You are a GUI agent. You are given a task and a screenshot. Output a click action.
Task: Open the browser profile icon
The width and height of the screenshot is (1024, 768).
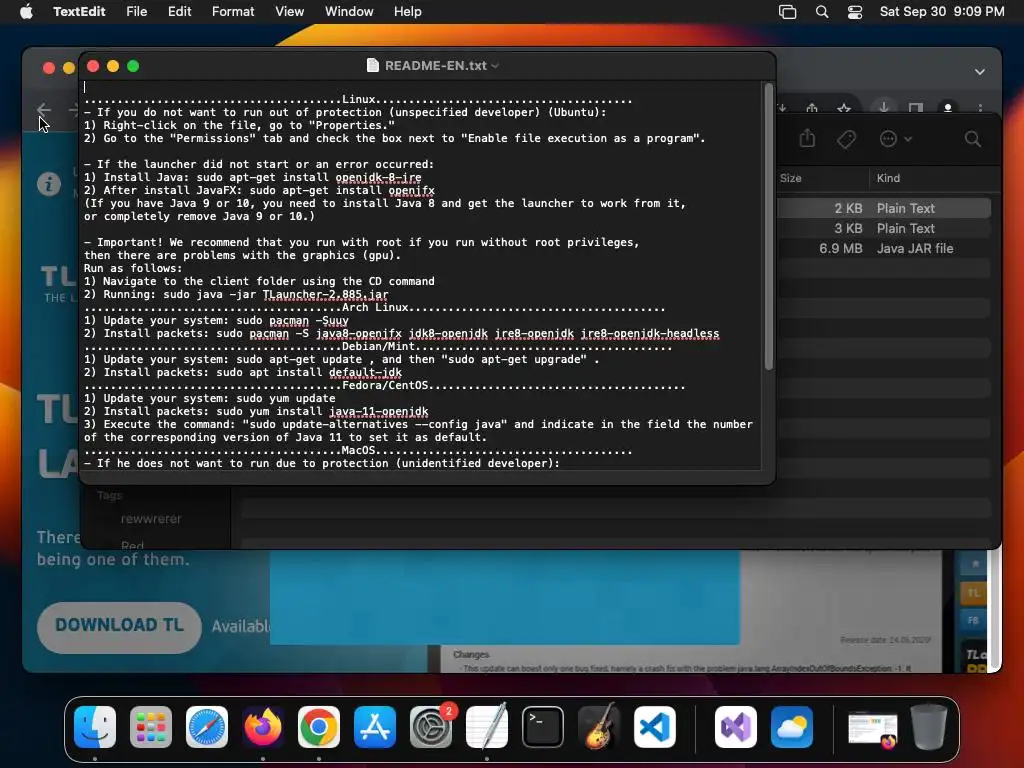tap(948, 108)
